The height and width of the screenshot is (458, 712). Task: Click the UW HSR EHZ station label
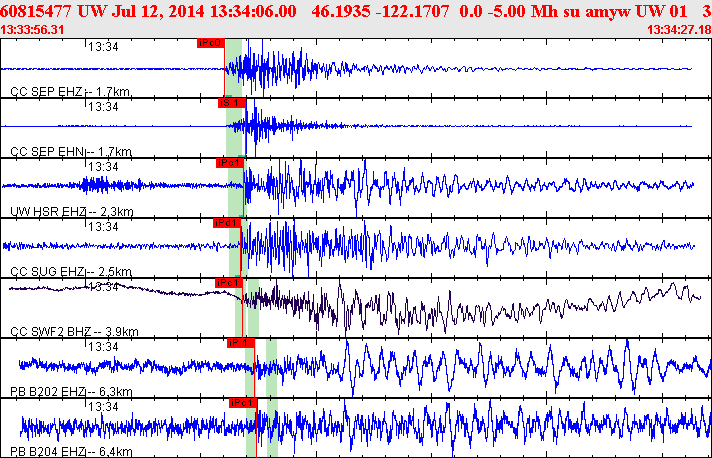click(x=72, y=212)
